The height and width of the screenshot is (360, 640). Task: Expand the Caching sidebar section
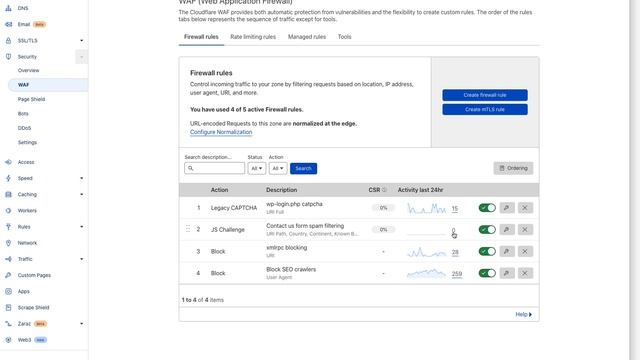tap(82, 194)
